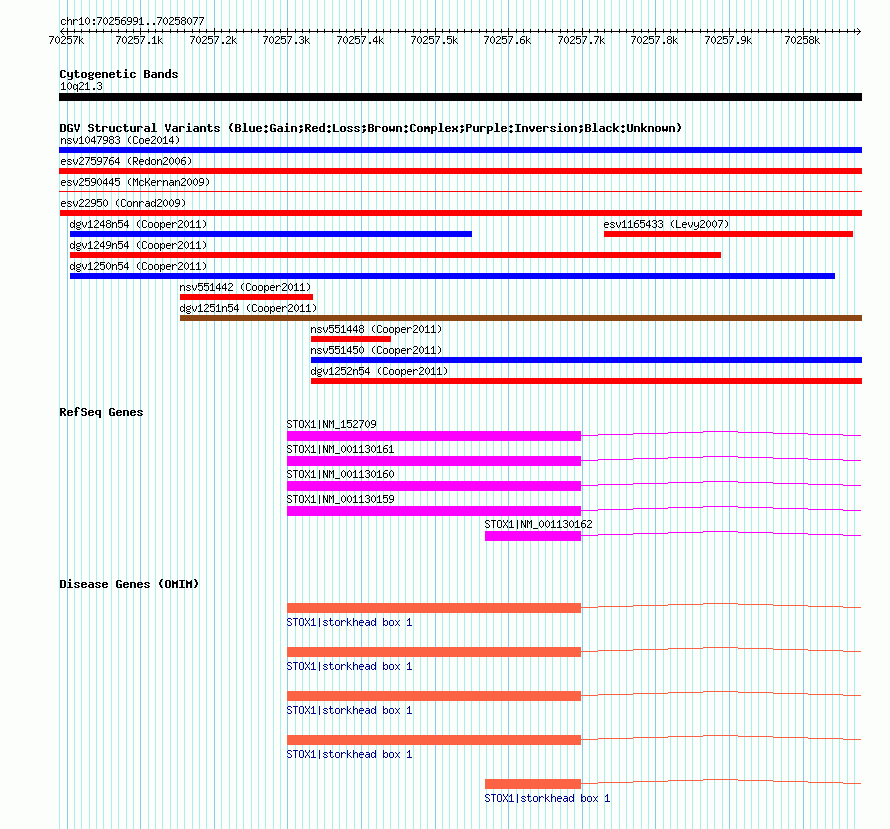
Task: Click the blue nsv551450 gain bar
Action: coord(586,360)
